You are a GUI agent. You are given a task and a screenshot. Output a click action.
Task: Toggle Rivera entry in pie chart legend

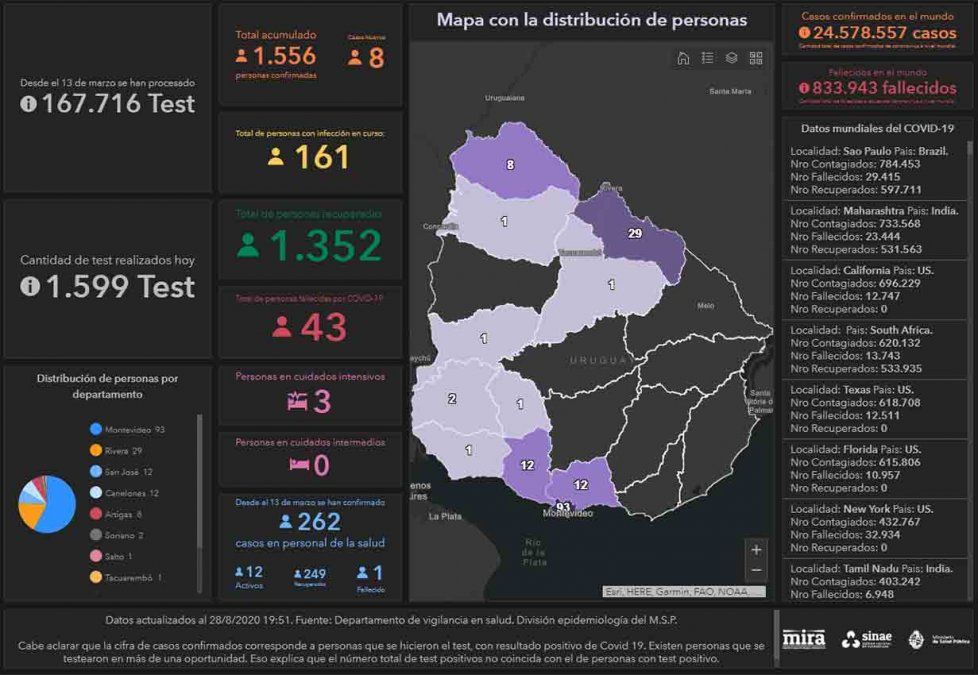tap(120, 450)
